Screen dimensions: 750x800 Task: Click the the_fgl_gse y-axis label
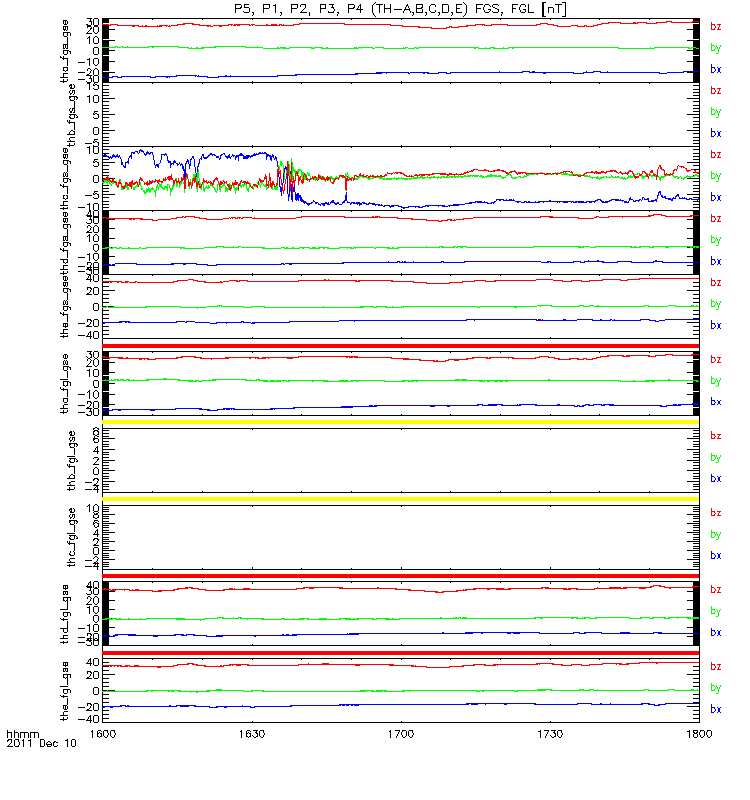pos(65,691)
